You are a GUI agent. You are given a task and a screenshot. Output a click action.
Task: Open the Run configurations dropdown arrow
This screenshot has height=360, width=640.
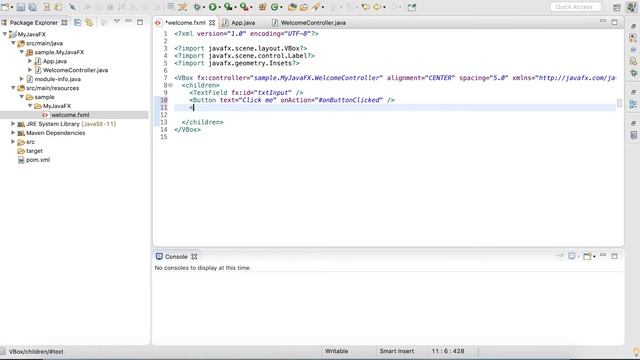tap(220, 7)
